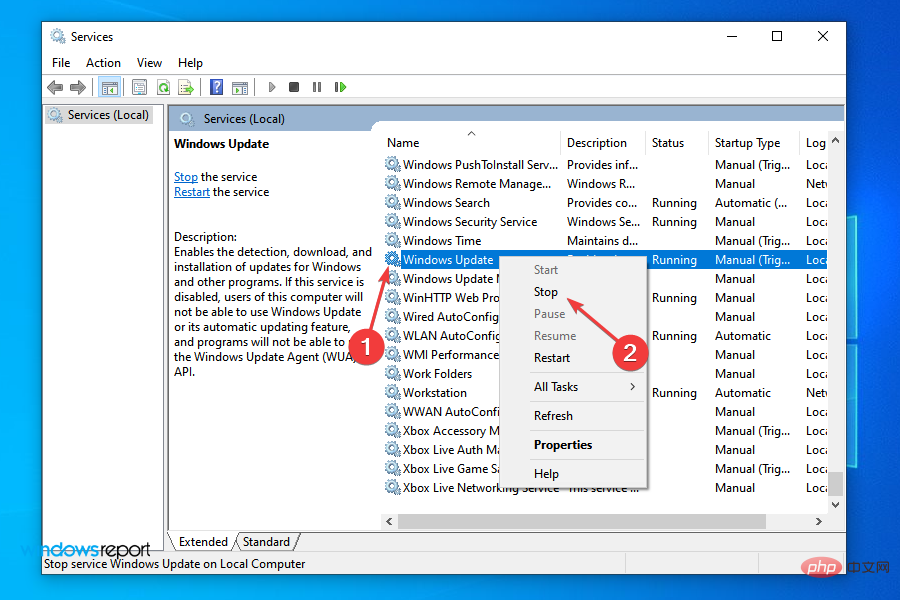Viewport: 900px width, 600px height.
Task: Select Stop from the context menu
Action: [546, 291]
